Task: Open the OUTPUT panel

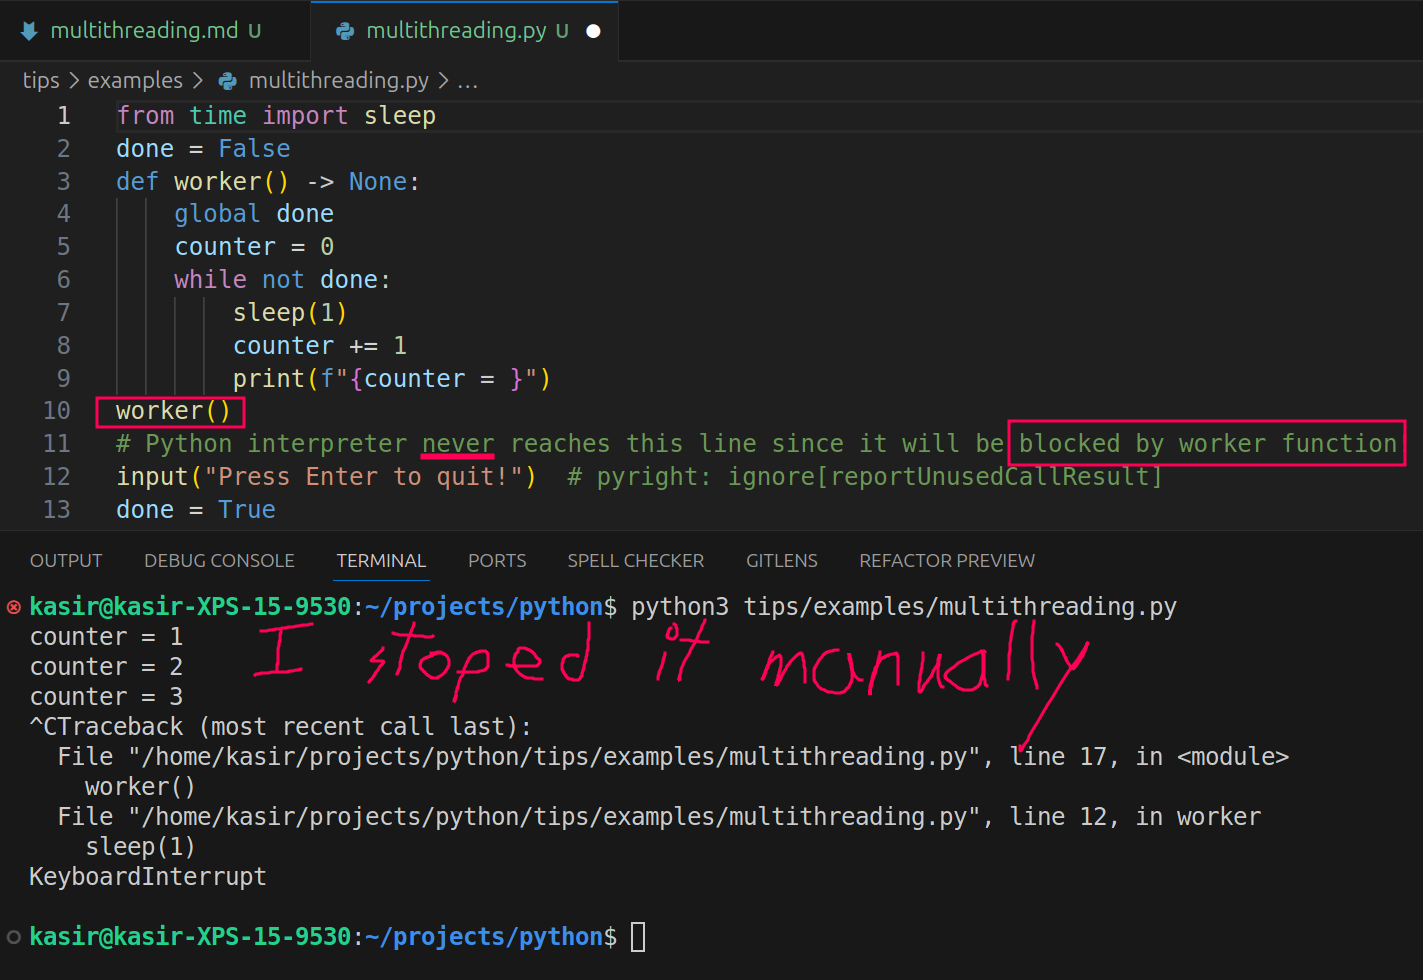Action: pos(65,560)
